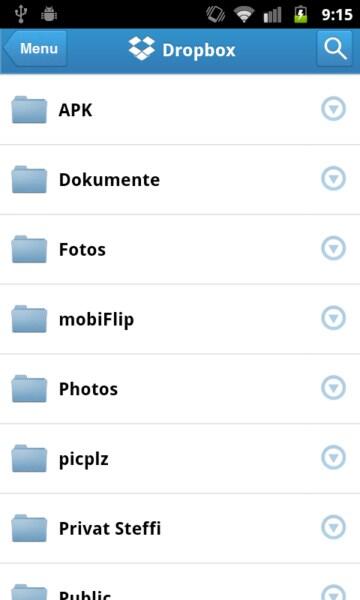Open options arrow for picplz folder
The height and width of the screenshot is (600, 360).
coord(333,457)
